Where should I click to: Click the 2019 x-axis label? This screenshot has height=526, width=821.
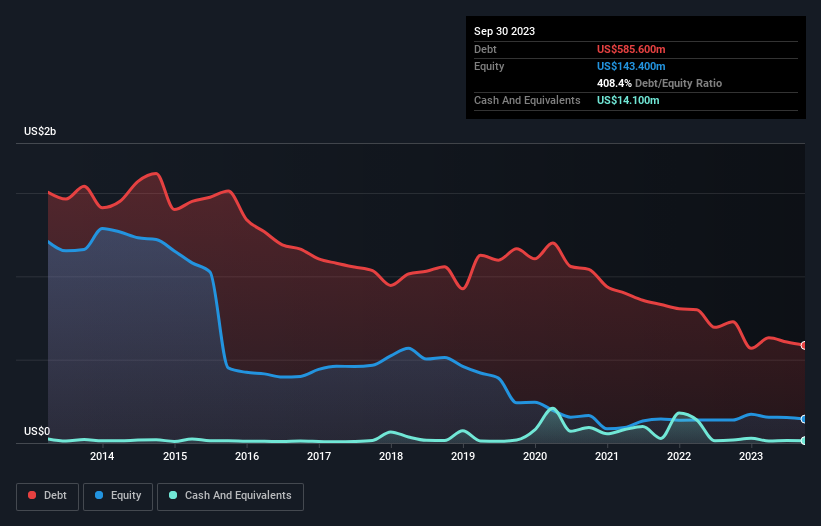pyautogui.click(x=463, y=456)
